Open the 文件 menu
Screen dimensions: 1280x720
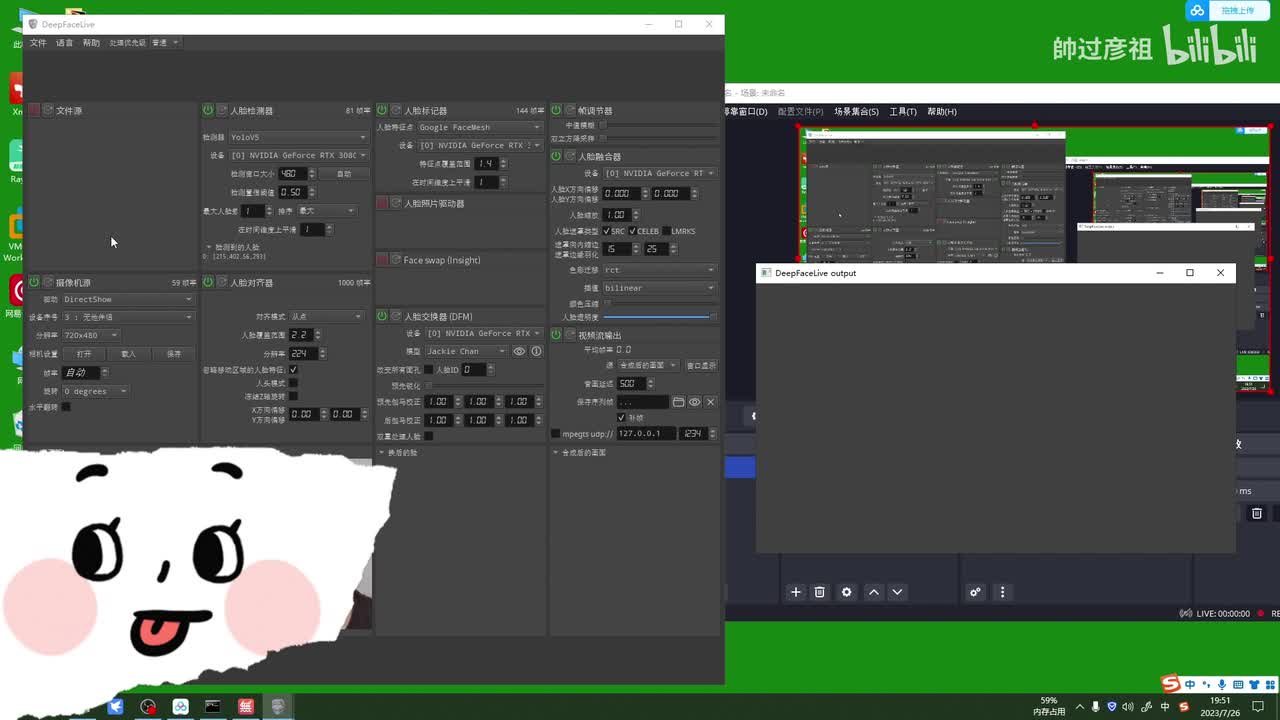pyautogui.click(x=38, y=43)
